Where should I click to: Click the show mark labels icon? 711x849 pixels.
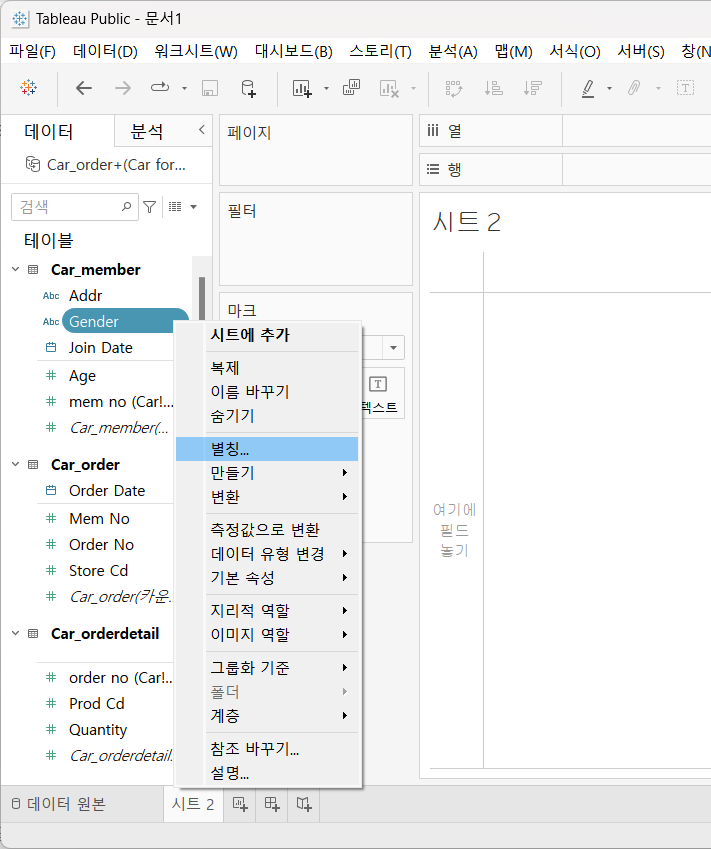pos(686,88)
